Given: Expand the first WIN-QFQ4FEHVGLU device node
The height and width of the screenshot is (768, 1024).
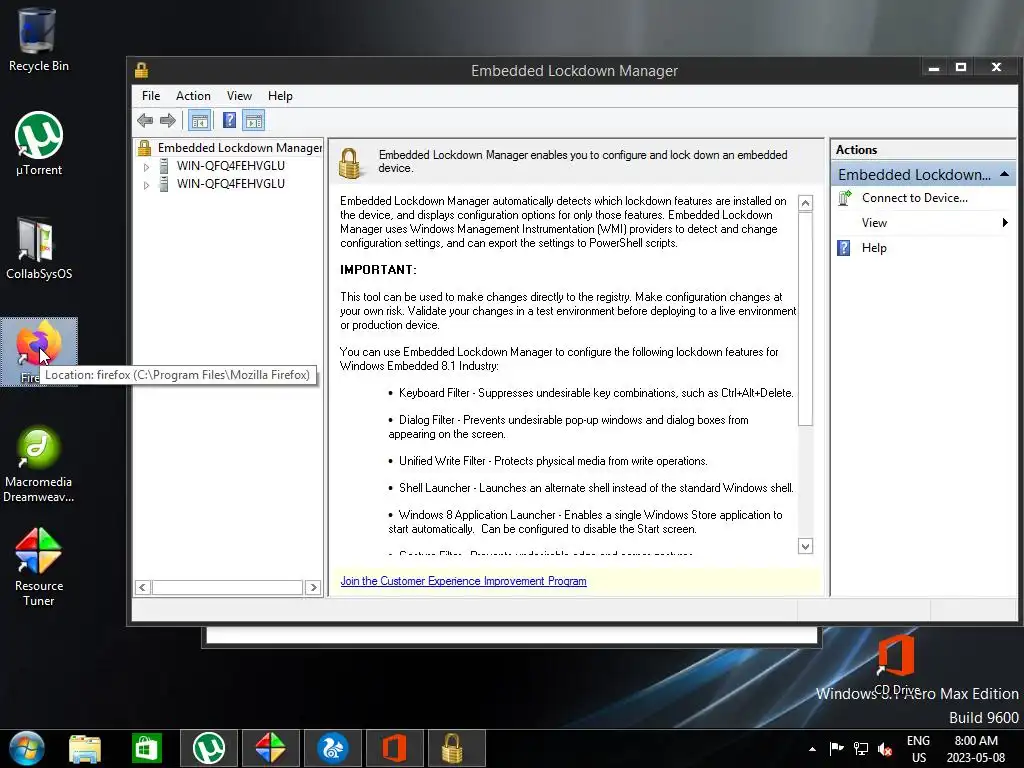Looking at the screenshot, I should [146, 167].
